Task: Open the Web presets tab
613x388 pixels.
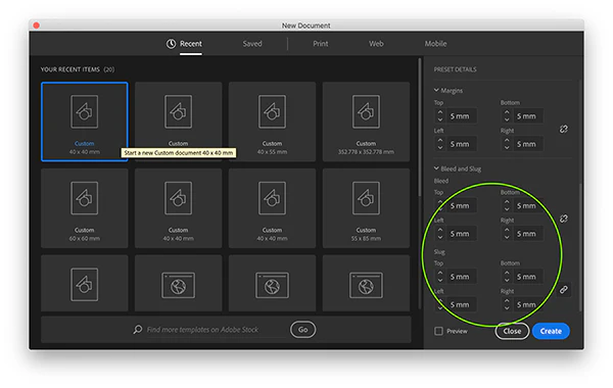Action: click(x=376, y=44)
